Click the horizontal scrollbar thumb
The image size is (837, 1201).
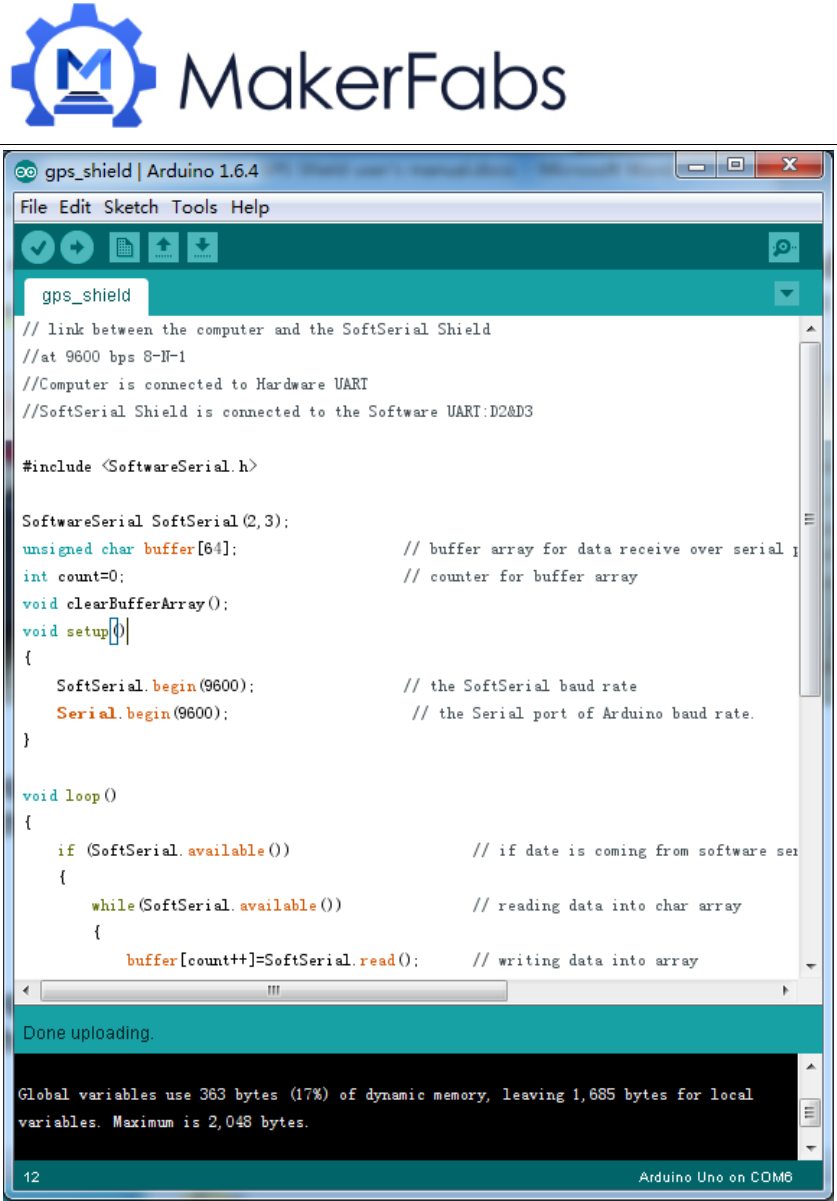pyautogui.click(x=273, y=990)
